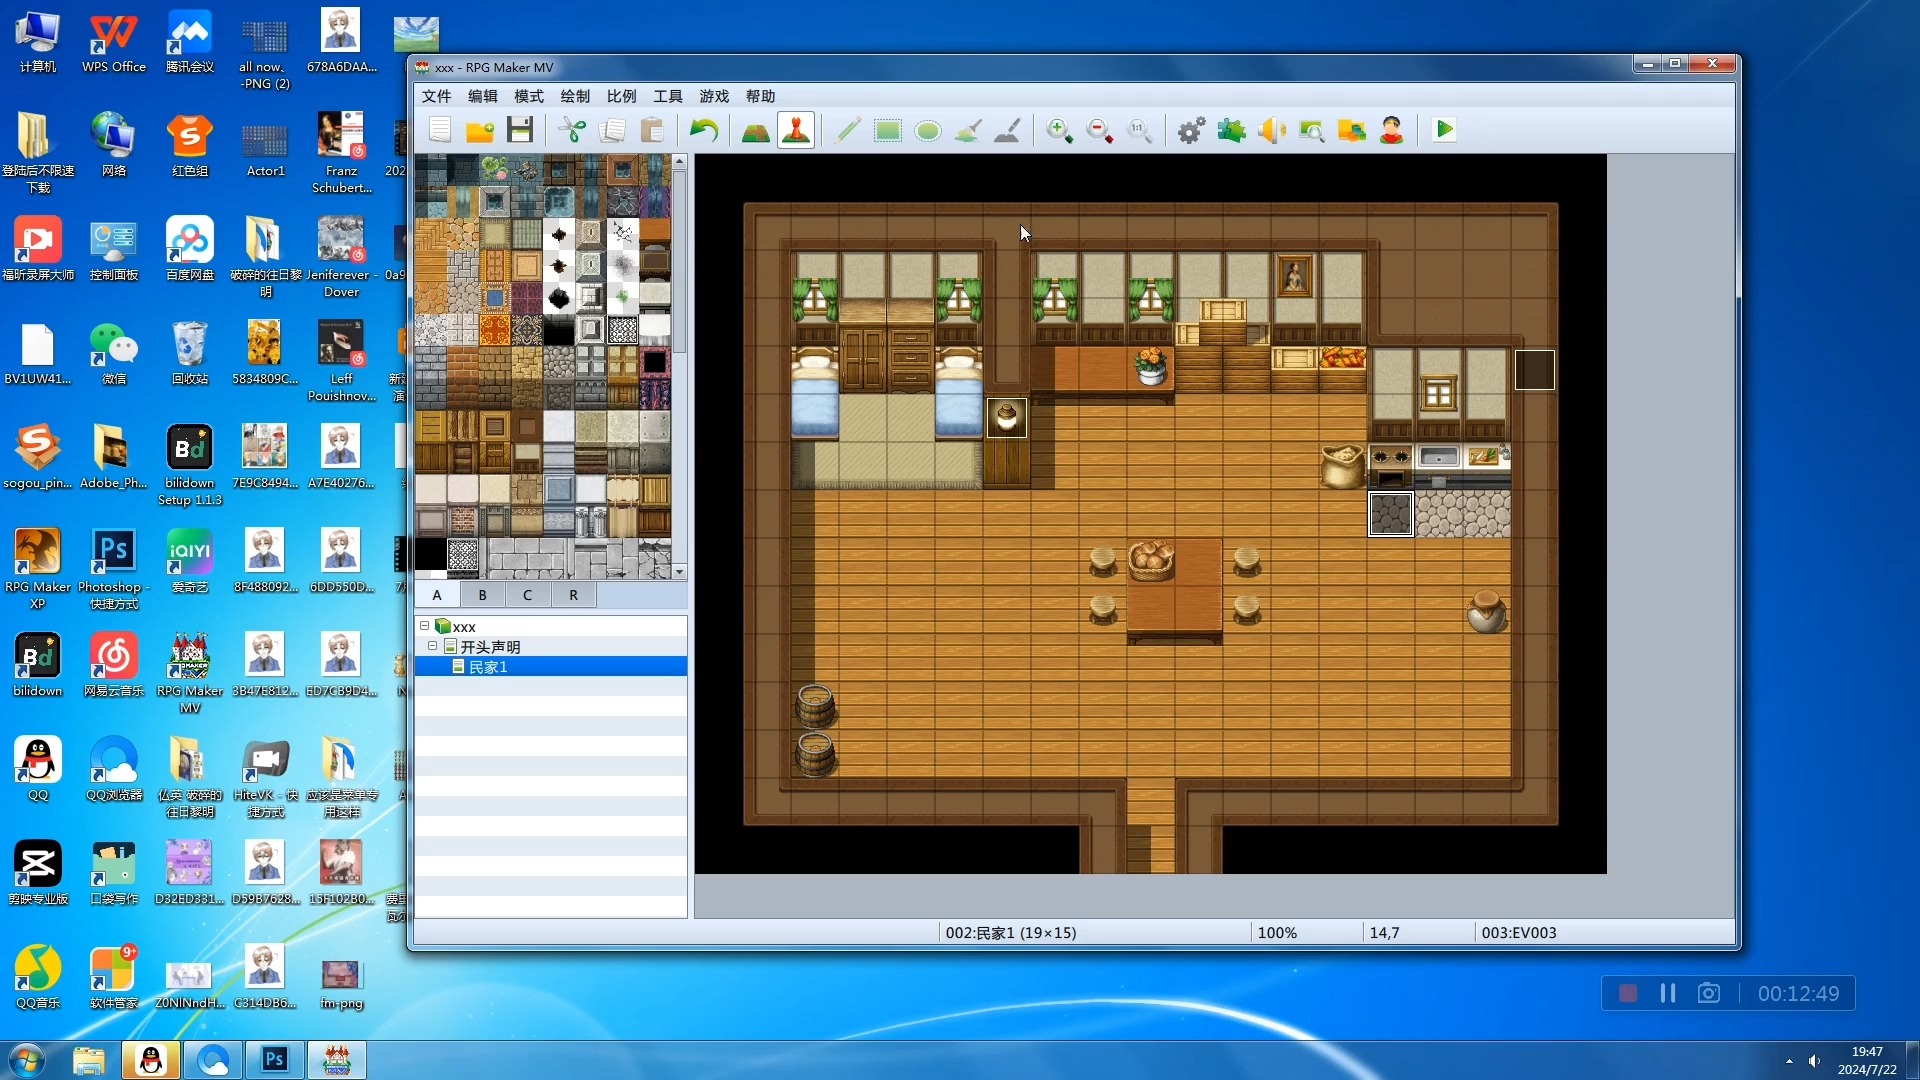The image size is (1920, 1080).
Task: Click the RPG Maker XP desktop icon
Action: click(38, 568)
